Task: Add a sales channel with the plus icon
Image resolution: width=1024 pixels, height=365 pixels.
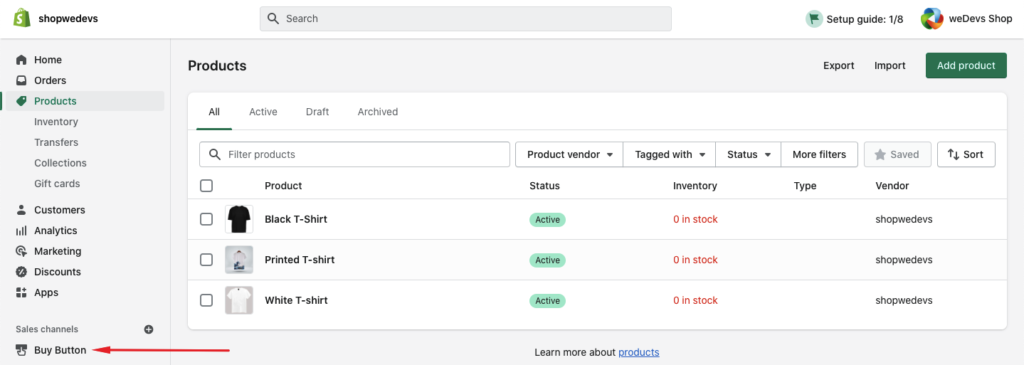Action: 149,329
